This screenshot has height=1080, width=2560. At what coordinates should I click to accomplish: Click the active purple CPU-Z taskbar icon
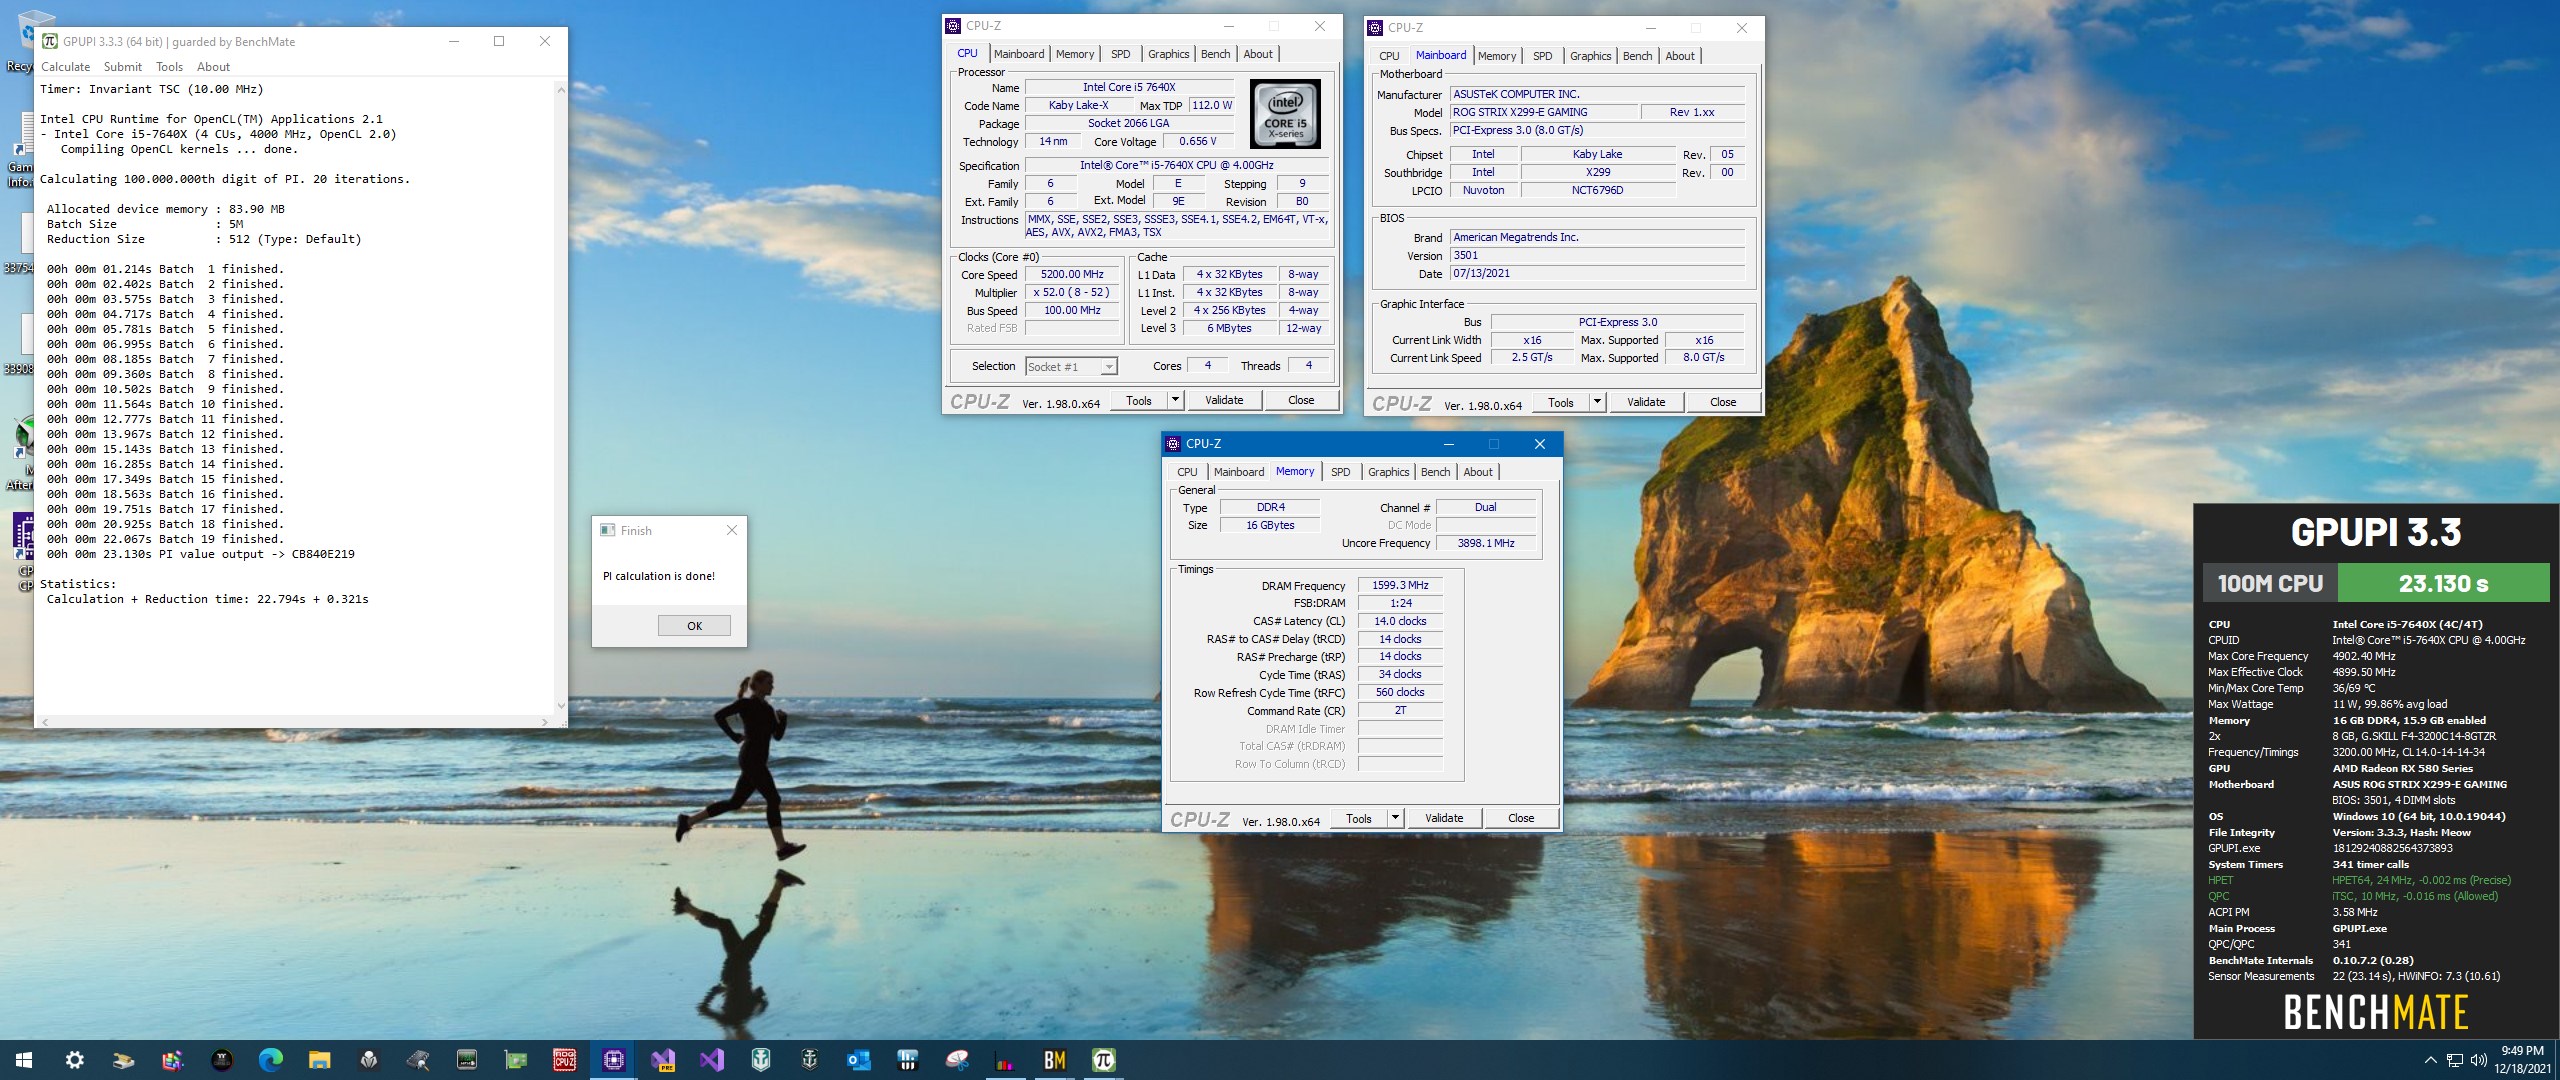[613, 1060]
